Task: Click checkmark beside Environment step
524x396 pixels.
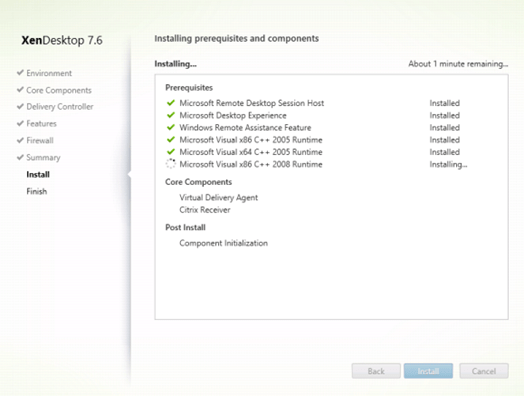Action: click(20, 73)
